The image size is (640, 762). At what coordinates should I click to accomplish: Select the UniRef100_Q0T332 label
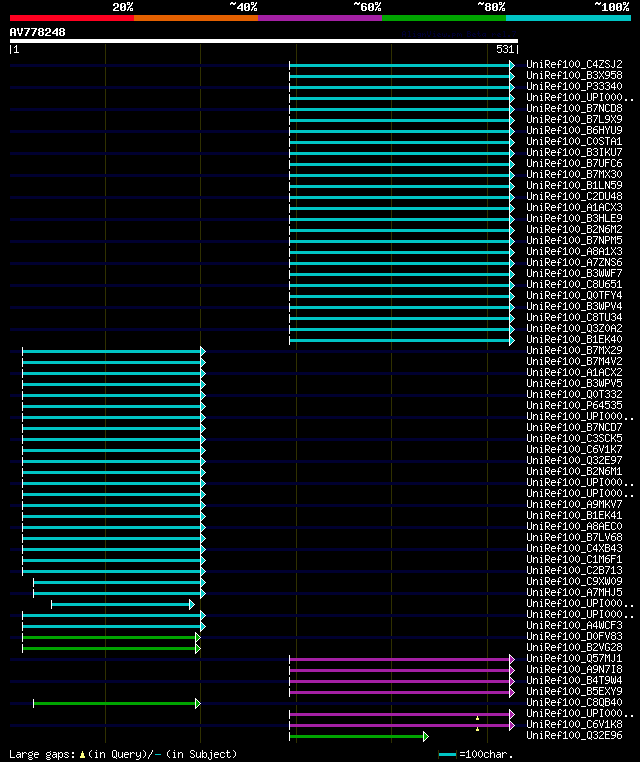click(x=574, y=394)
